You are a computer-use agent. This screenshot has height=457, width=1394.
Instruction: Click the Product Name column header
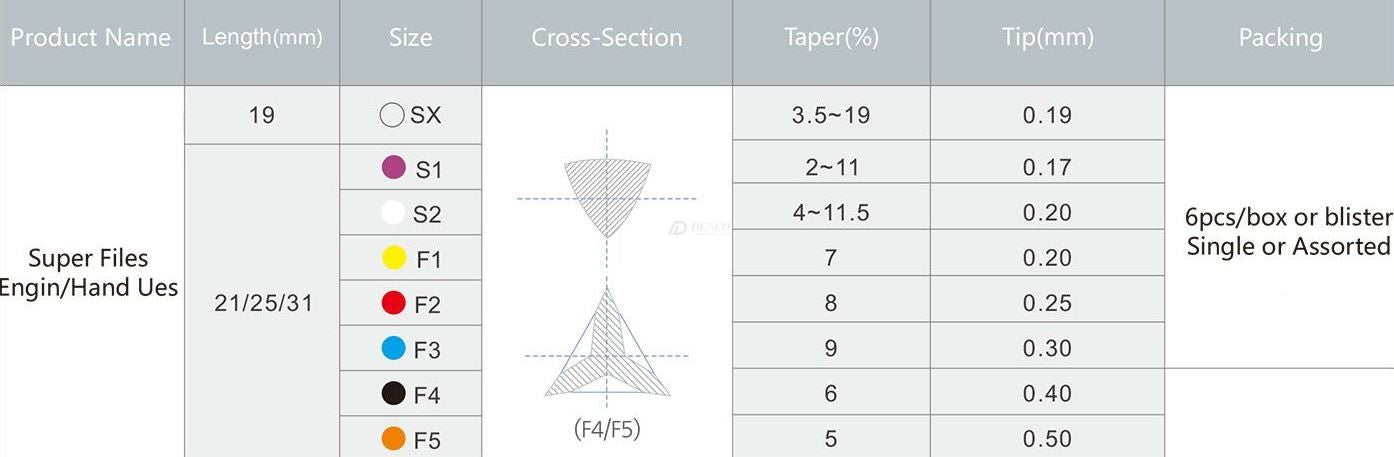(x=91, y=38)
